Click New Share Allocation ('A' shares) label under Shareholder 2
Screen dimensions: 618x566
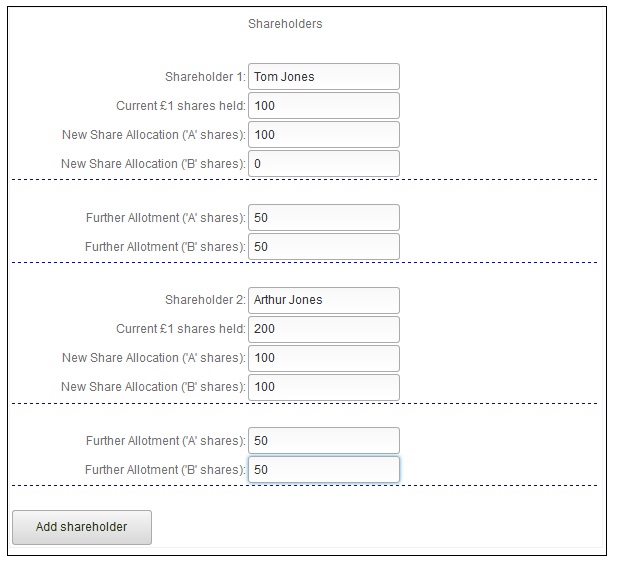(x=153, y=358)
